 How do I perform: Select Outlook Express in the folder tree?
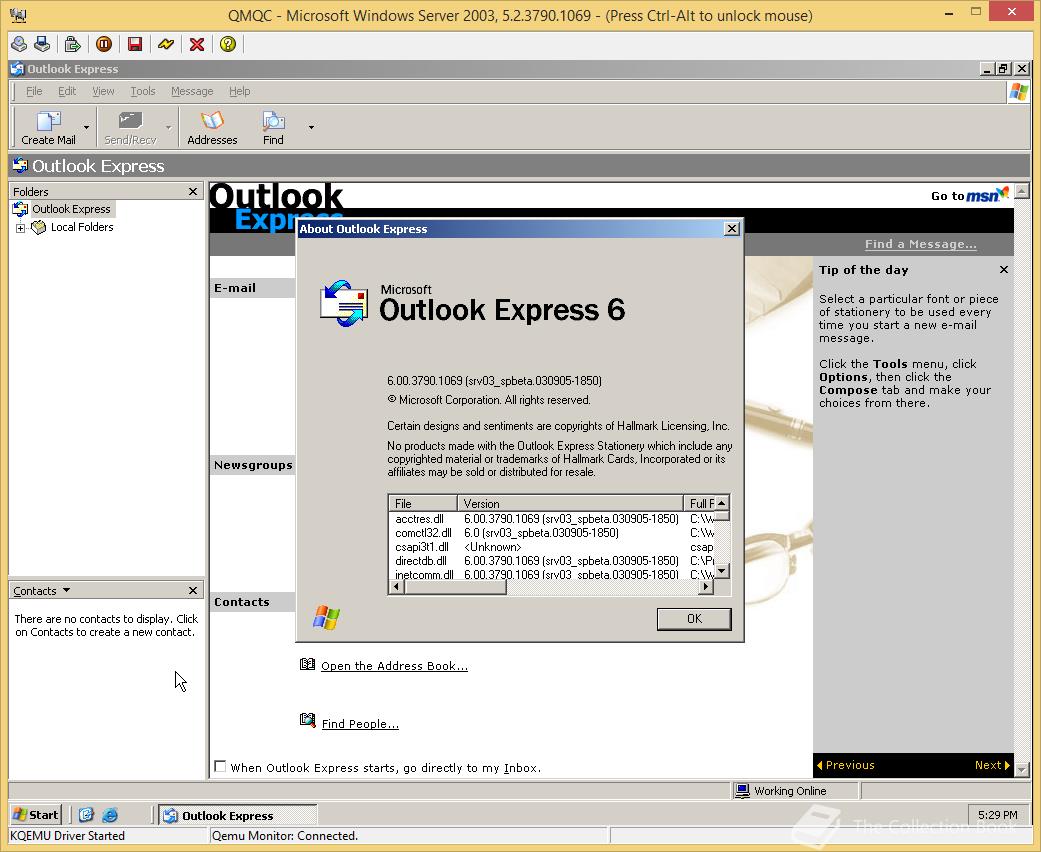[x=71, y=209]
